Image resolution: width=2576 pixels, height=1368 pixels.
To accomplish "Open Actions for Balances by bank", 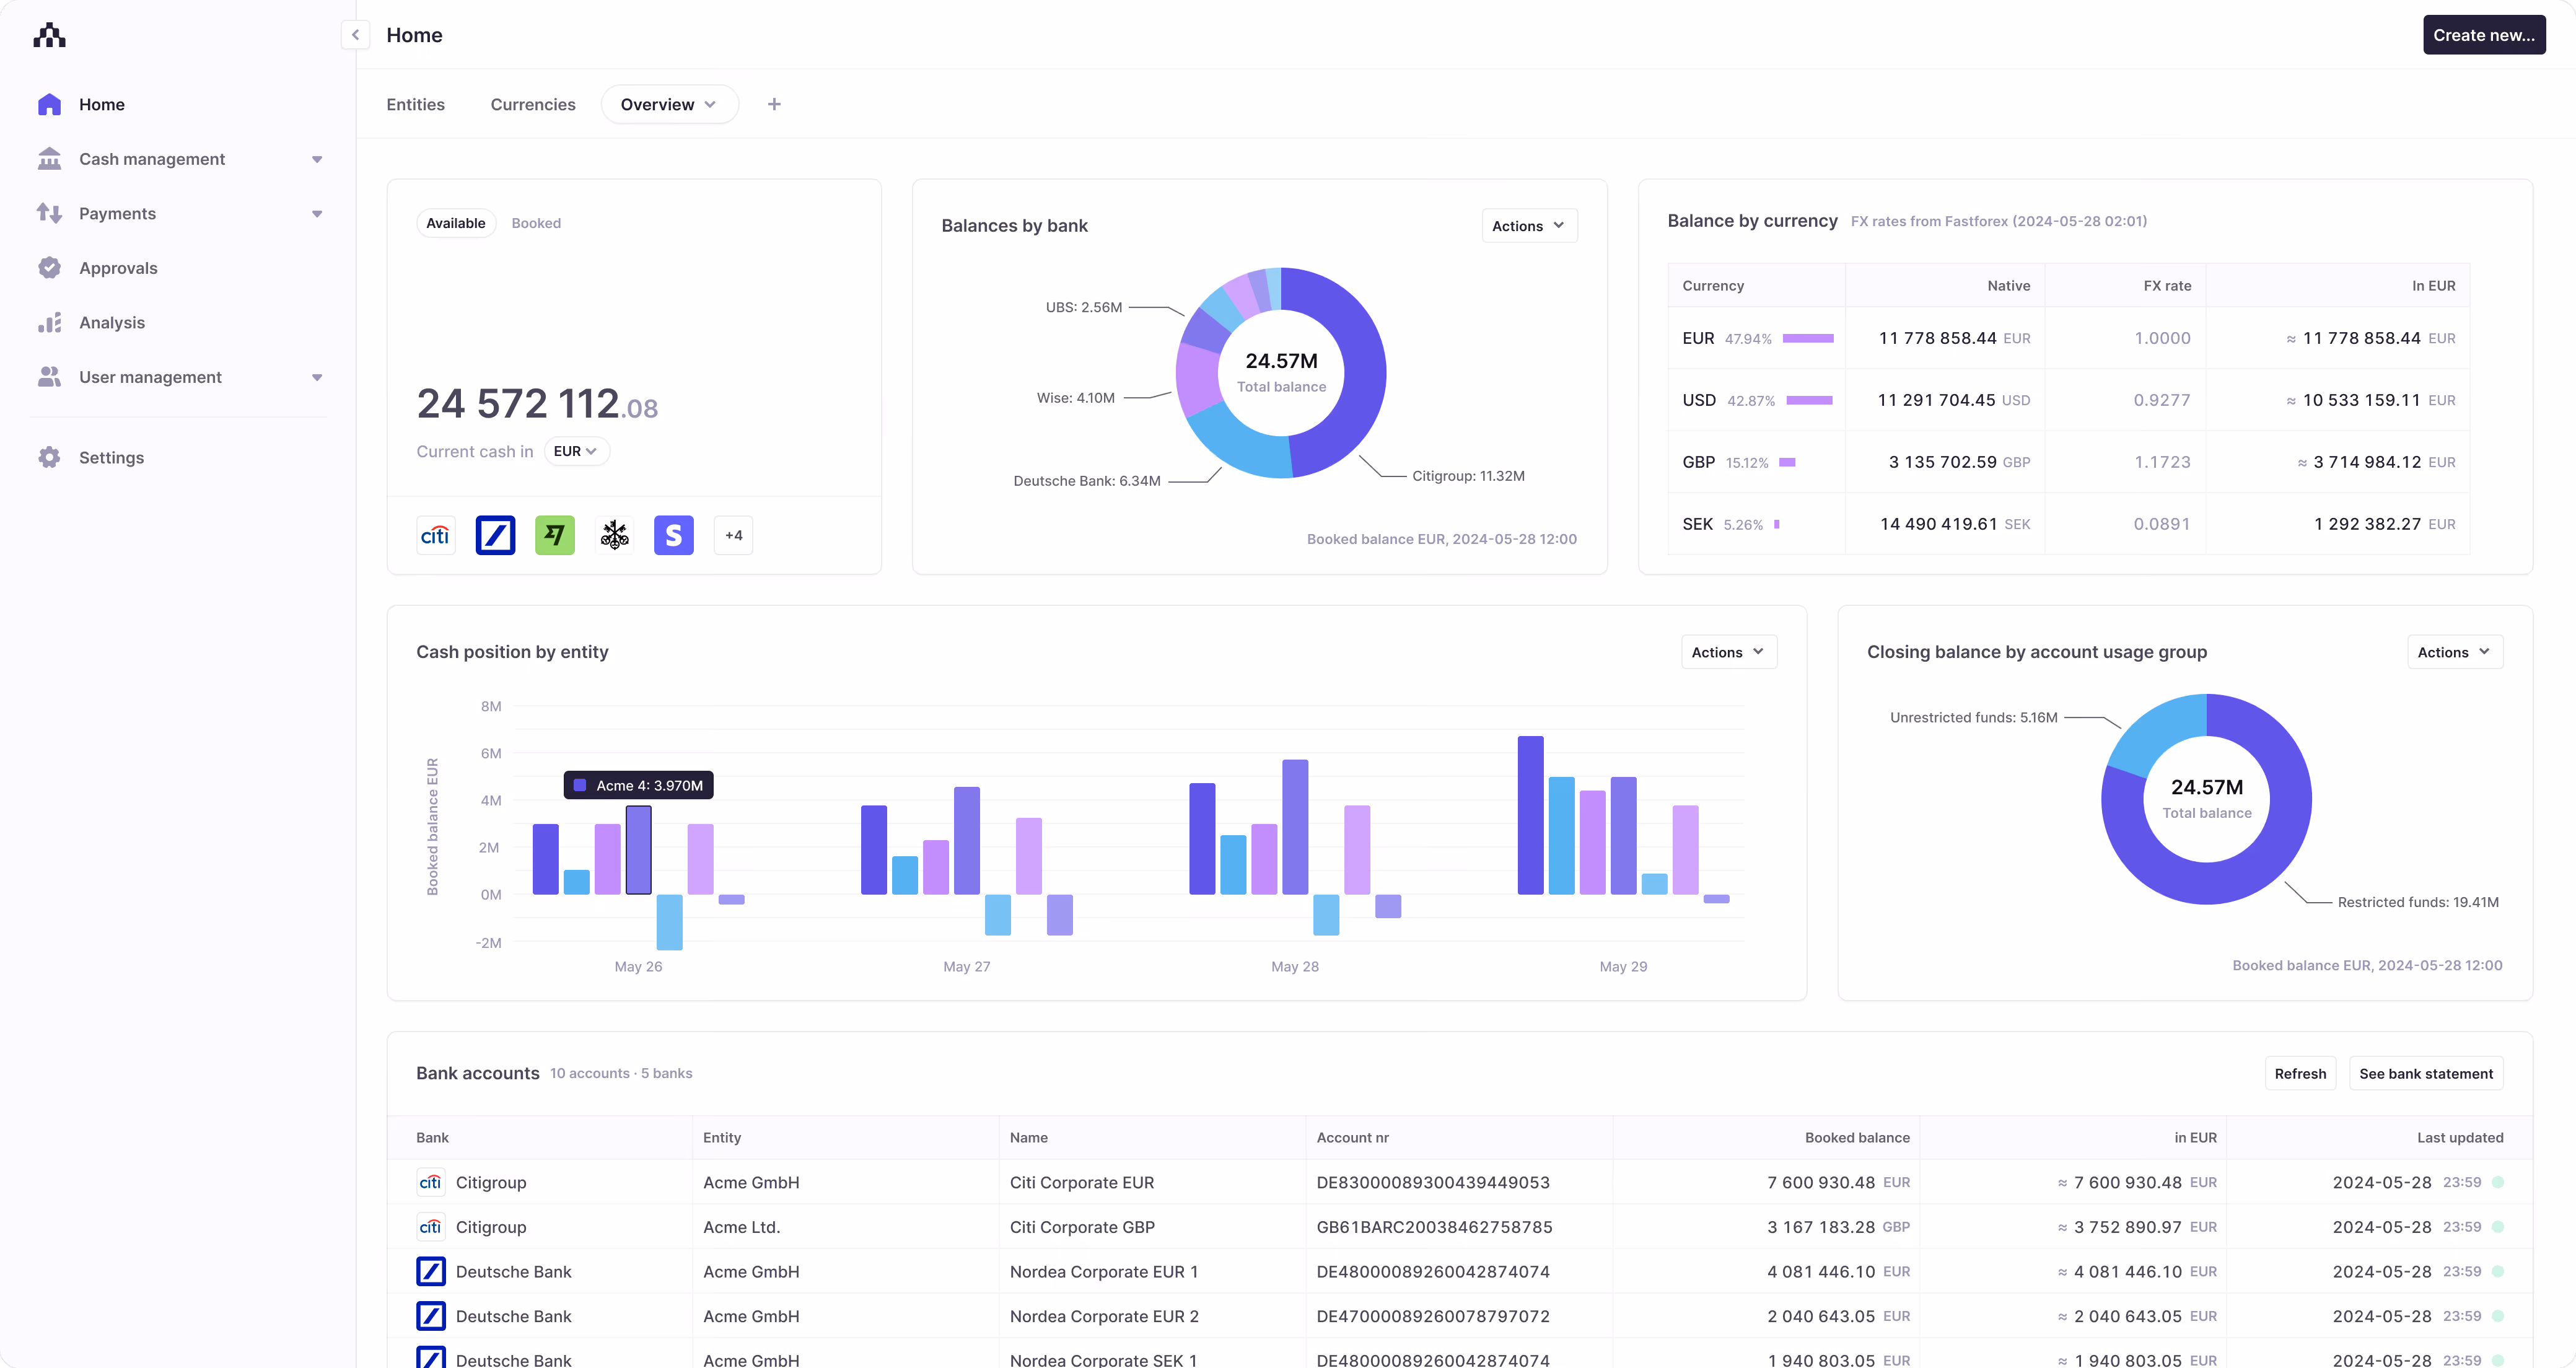I will [1528, 225].
